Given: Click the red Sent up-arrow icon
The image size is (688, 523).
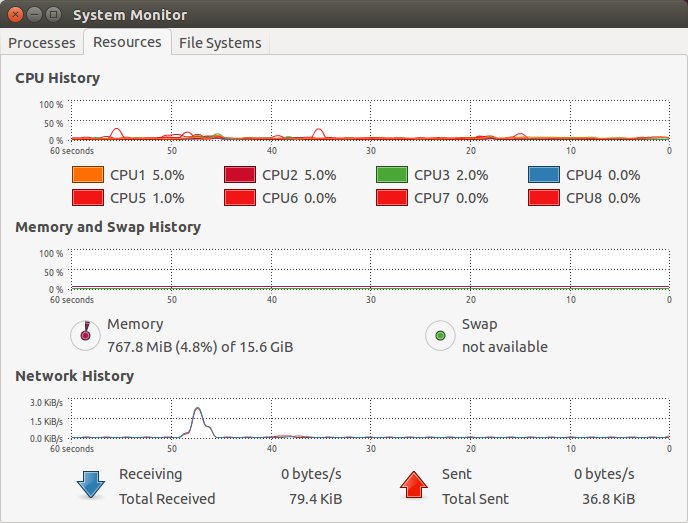Looking at the screenshot, I should (413, 485).
